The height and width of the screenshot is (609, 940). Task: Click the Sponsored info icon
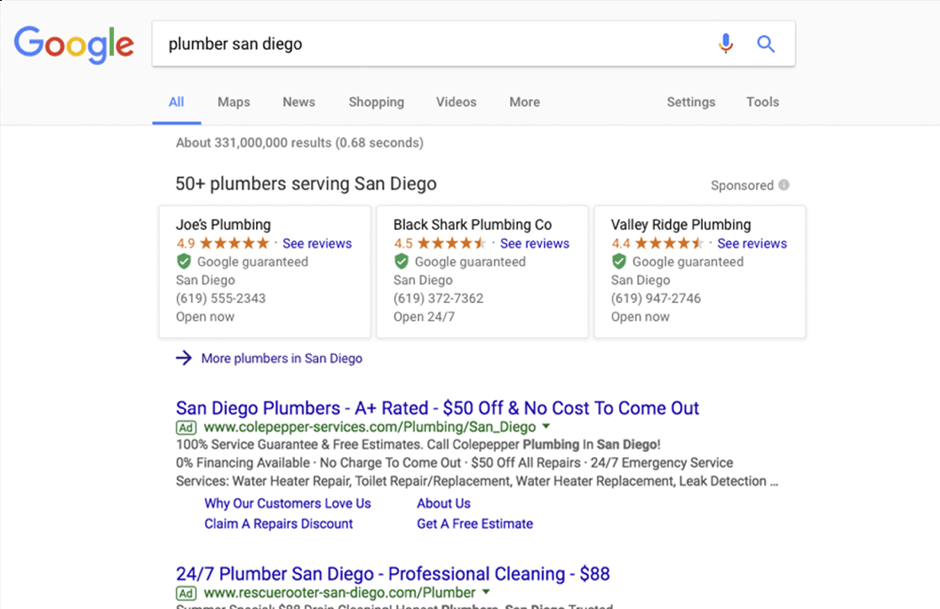click(x=784, y=185)
